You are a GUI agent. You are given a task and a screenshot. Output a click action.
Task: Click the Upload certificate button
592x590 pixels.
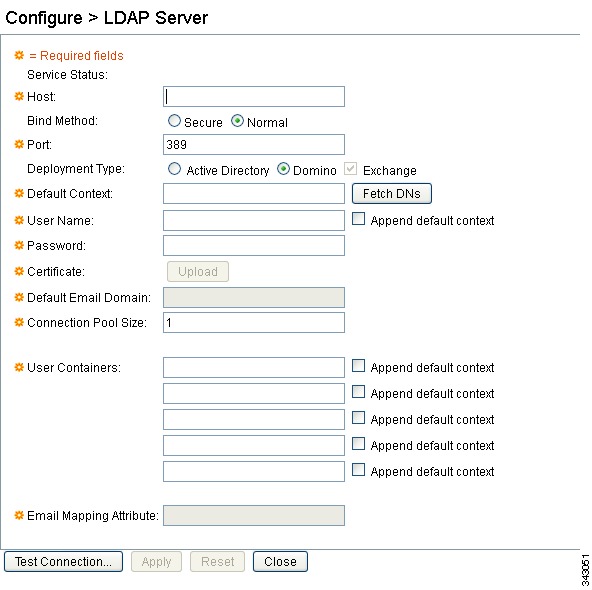198,271
